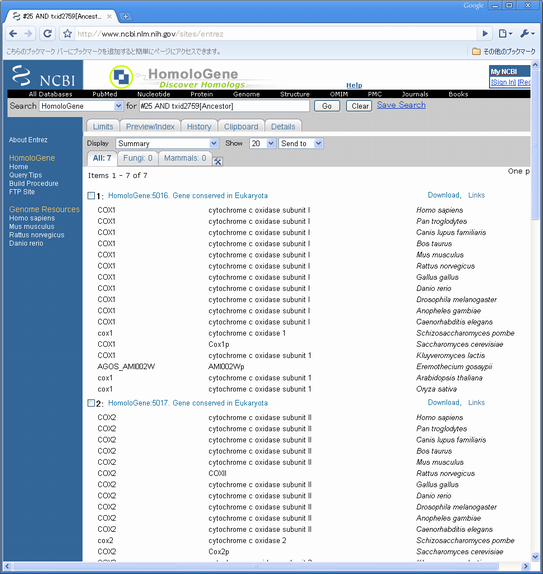Open the wrench settings menu
Image resolution: width=543 pixels, height=574 pixels.
pyautogui.click(x=527, y=34)
